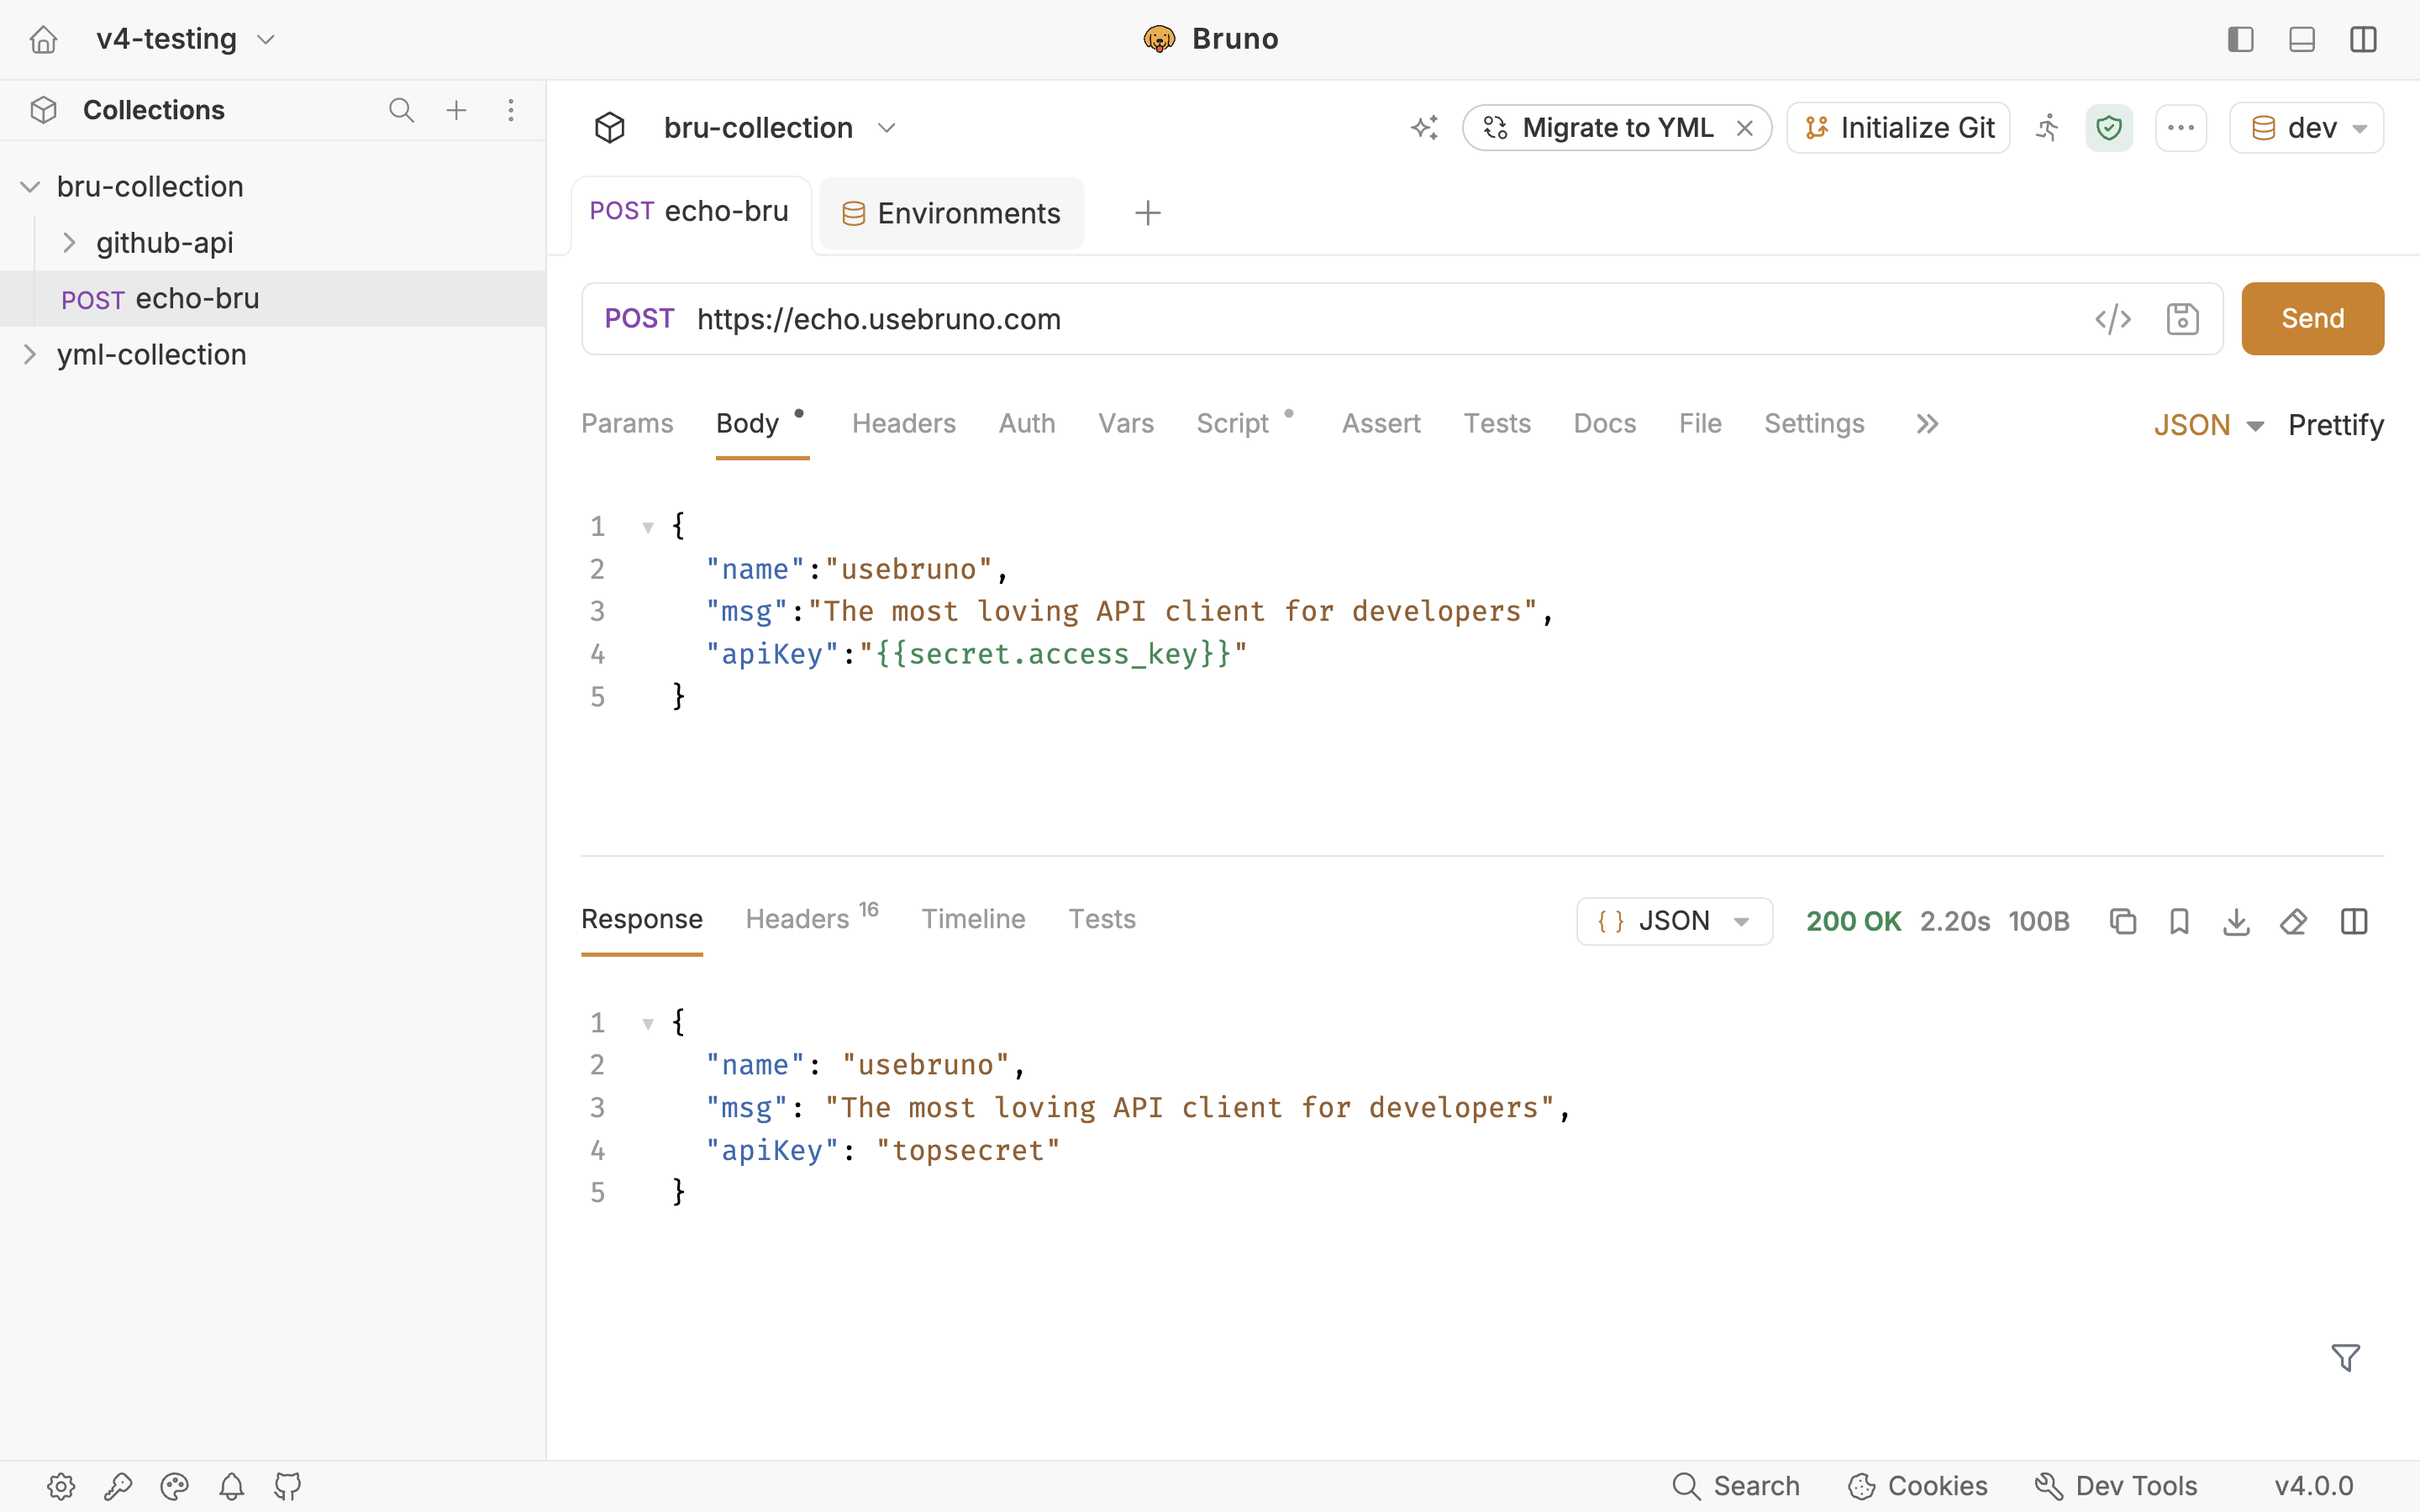
Task: Expand the github-api folder
Action: [x=69, y=242]
